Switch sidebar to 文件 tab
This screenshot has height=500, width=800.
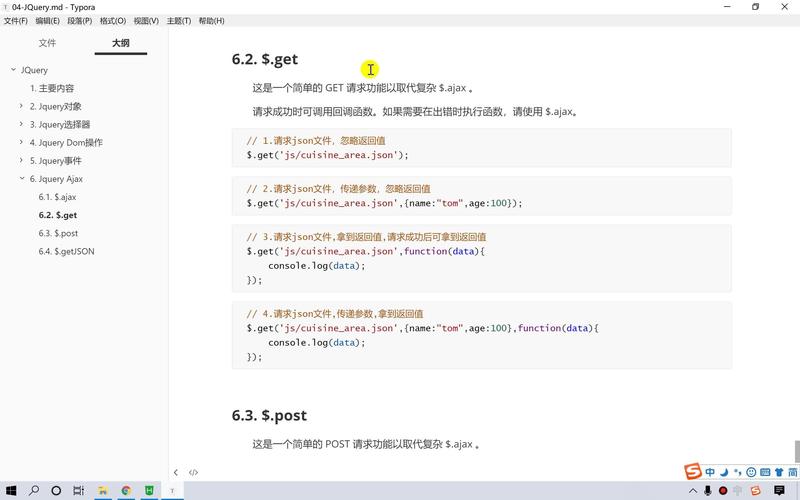[x=47, y=43]
